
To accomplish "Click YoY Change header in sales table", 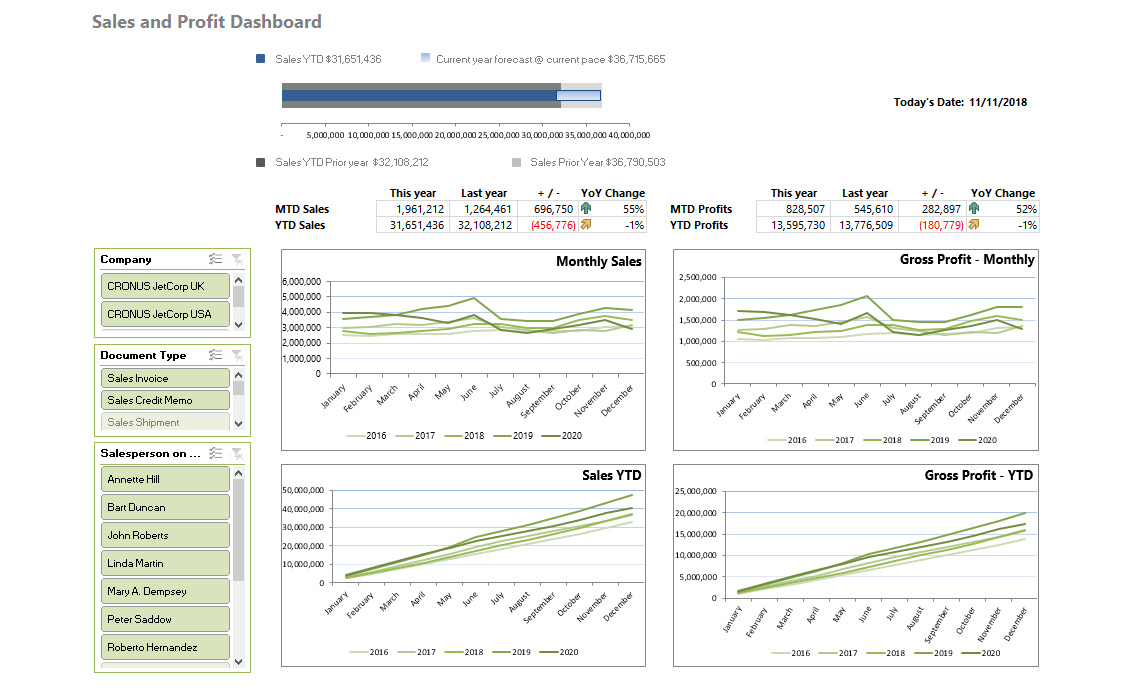I will 613,193.
